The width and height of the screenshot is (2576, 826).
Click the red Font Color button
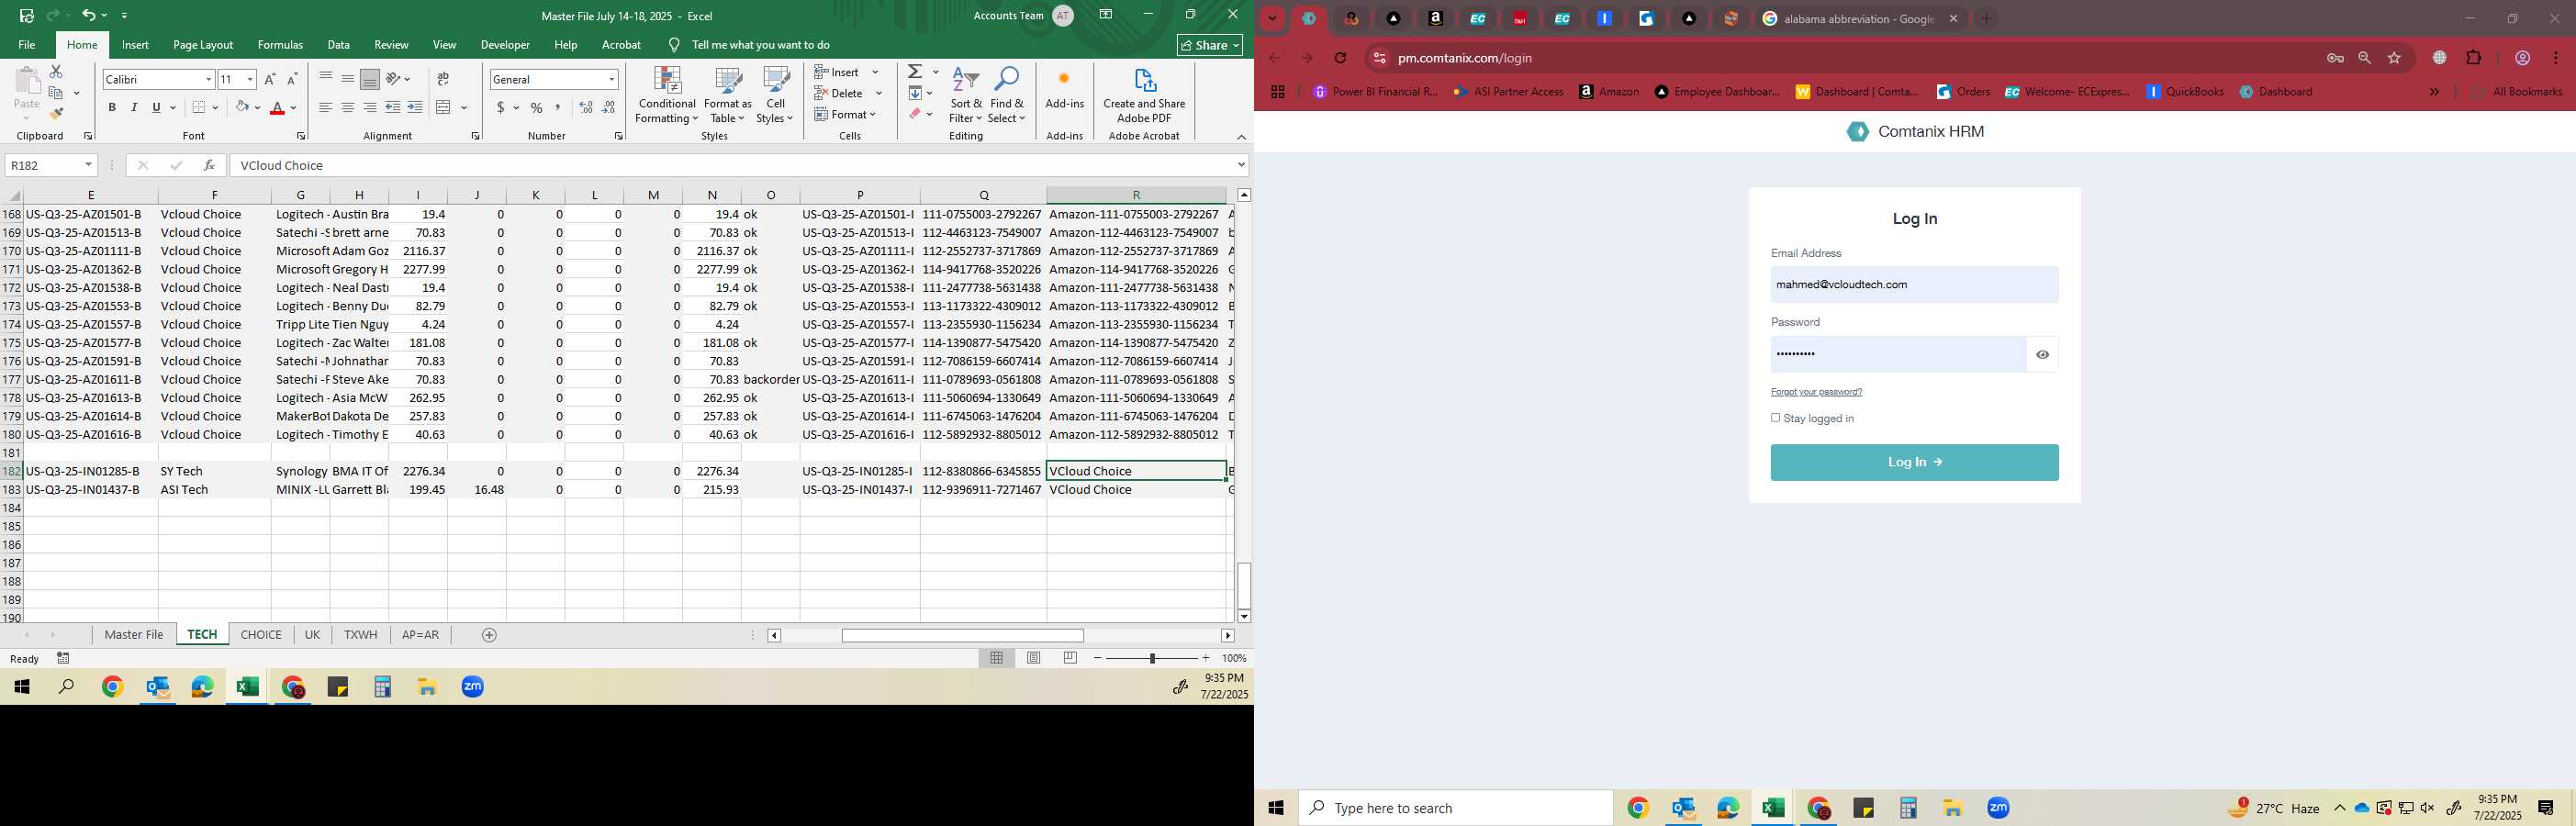278,107
